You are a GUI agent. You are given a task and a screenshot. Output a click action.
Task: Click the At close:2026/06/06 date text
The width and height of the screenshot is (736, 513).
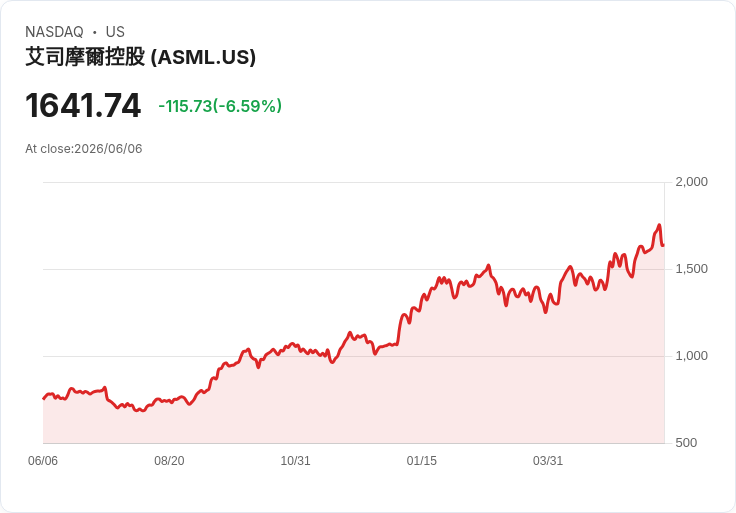(84, 149)
